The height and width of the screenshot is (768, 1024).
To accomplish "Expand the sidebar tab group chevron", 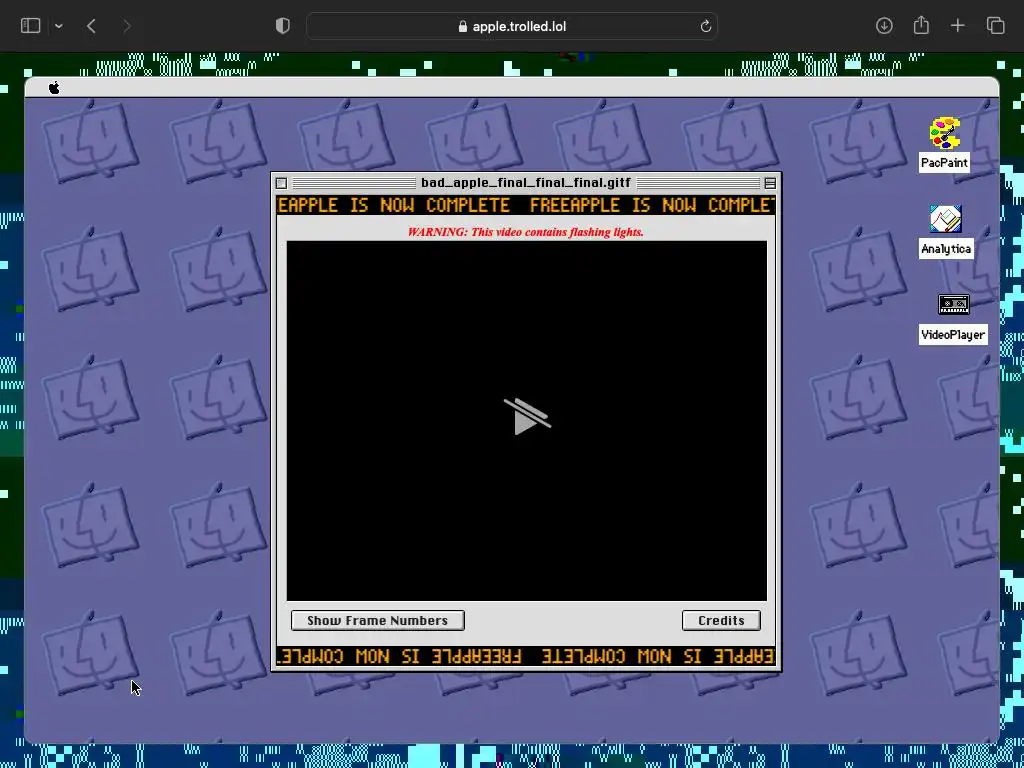I will click(59, 26).
